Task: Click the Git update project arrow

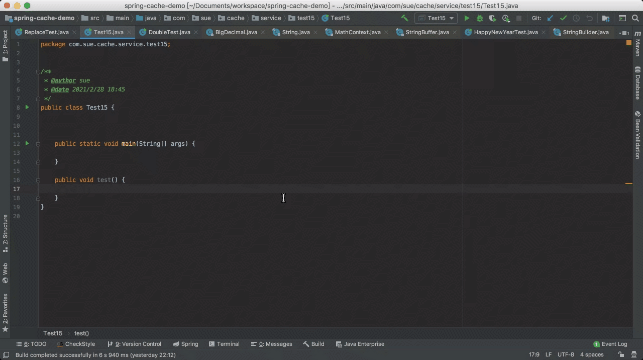Action: (550, 18)
